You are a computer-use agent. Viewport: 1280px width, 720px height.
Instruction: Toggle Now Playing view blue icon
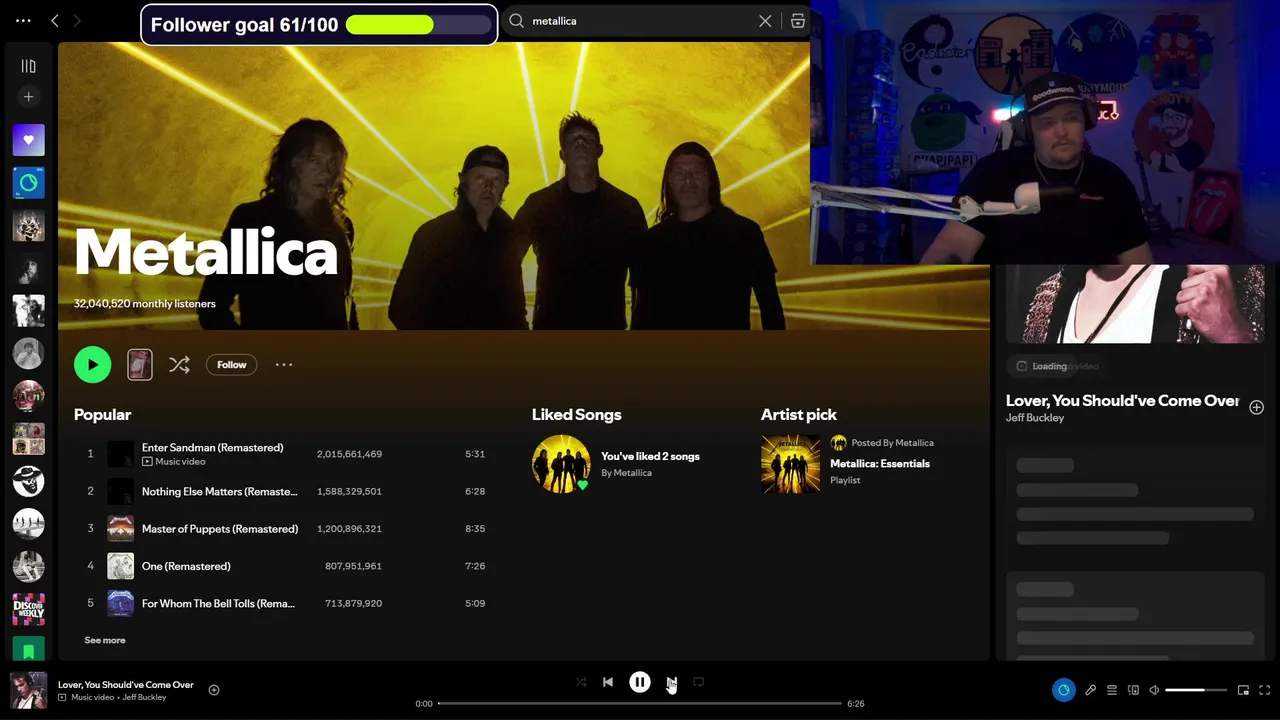(x=1063, y=690)
